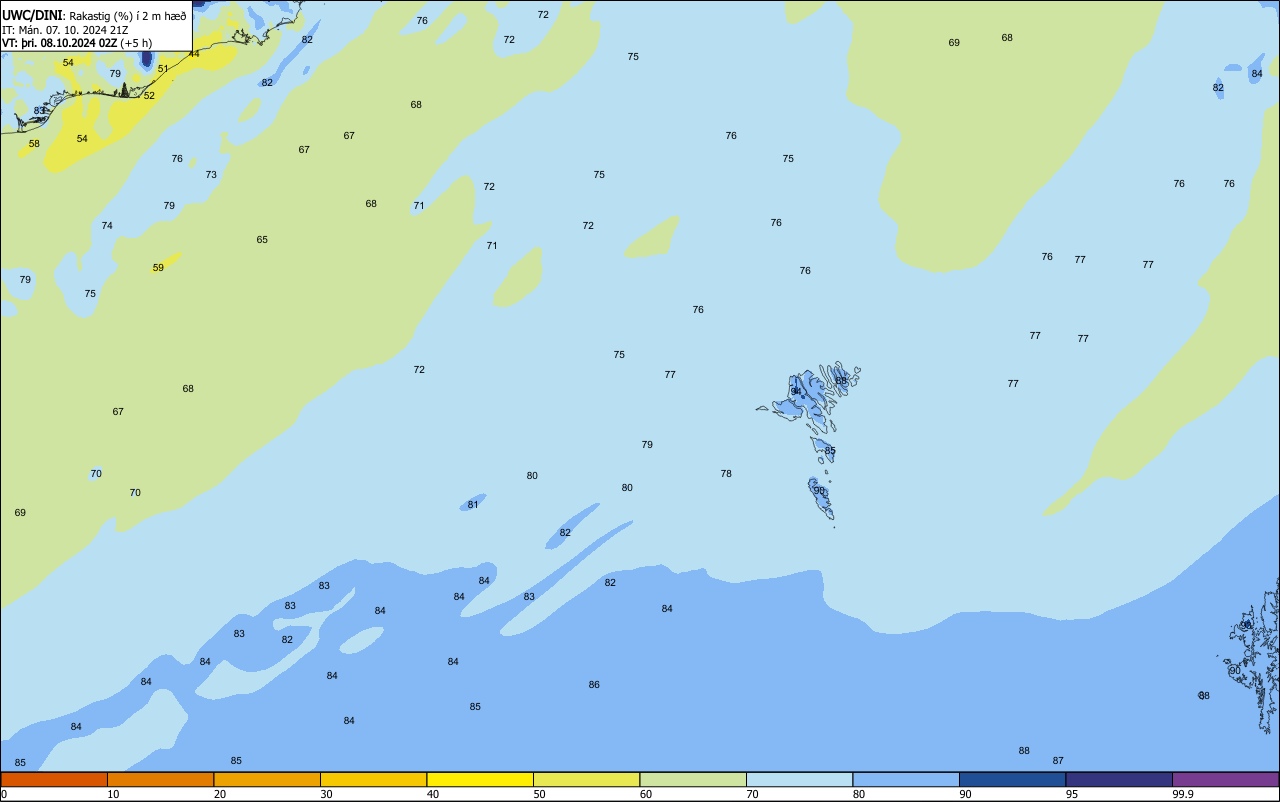
Task: Click the humidity value 51 on the map
Action: tap(163, 69)
